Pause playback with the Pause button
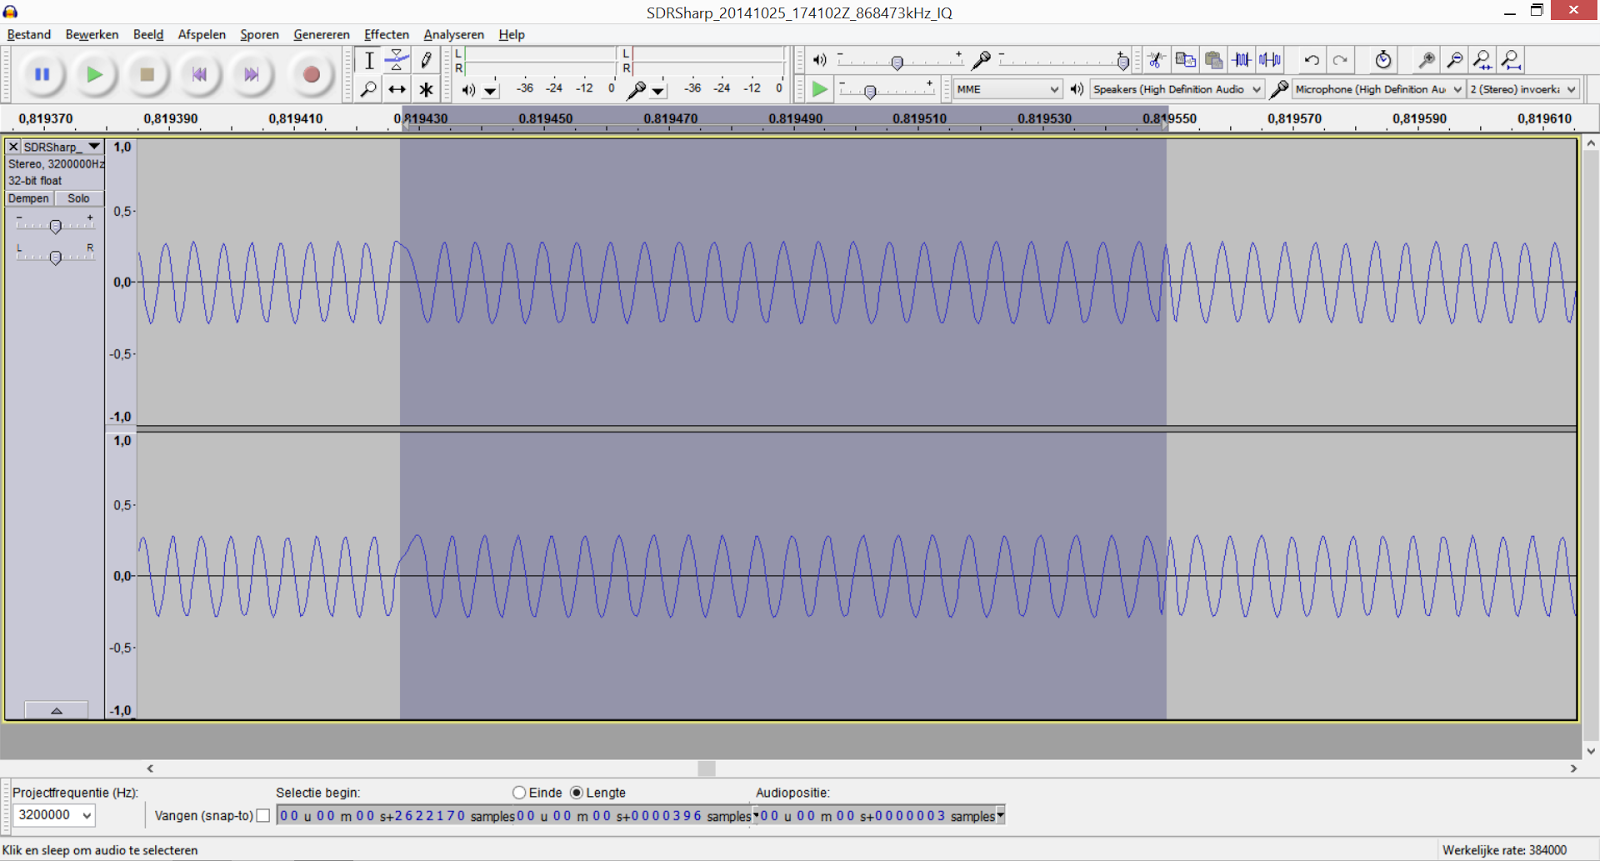Viewport: 1600px width, 861px height. coord(42,74)
